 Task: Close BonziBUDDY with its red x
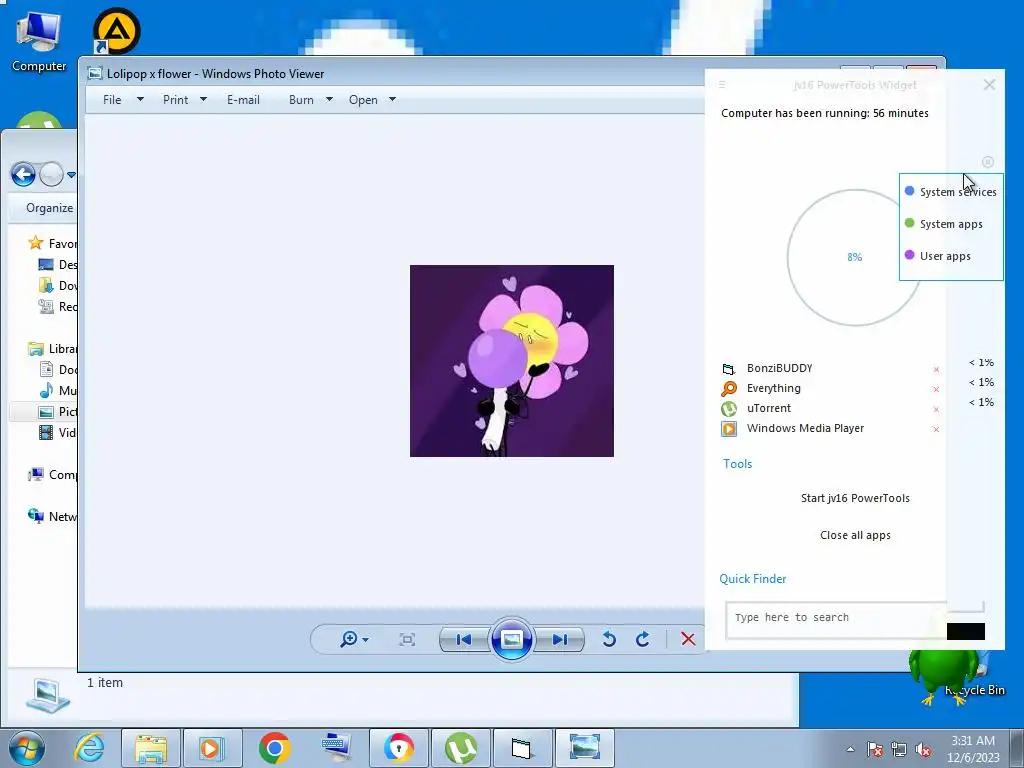click(936, 370)
